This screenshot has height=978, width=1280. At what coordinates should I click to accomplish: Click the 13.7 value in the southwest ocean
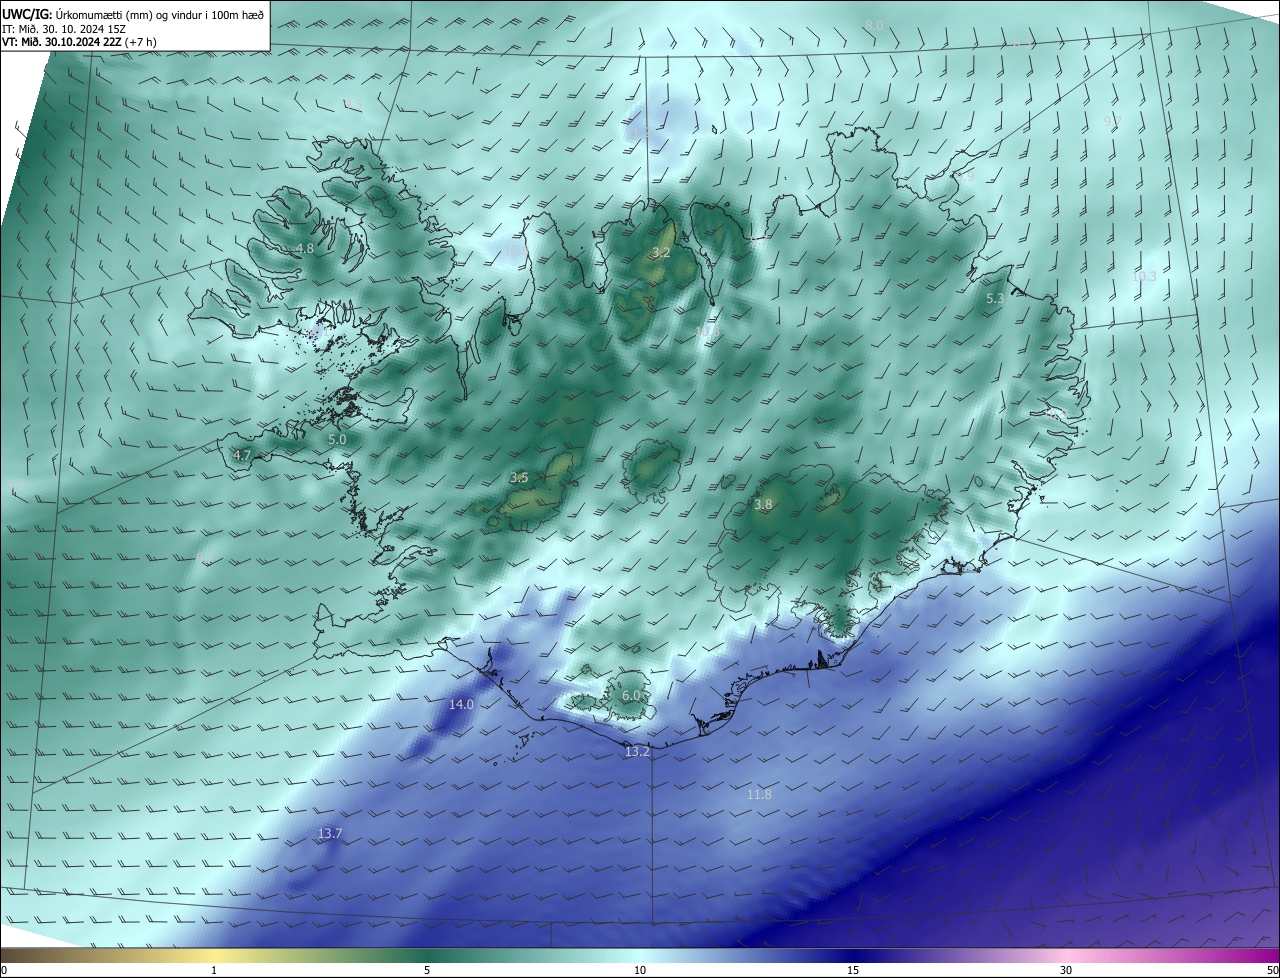[x=330, y=833]
